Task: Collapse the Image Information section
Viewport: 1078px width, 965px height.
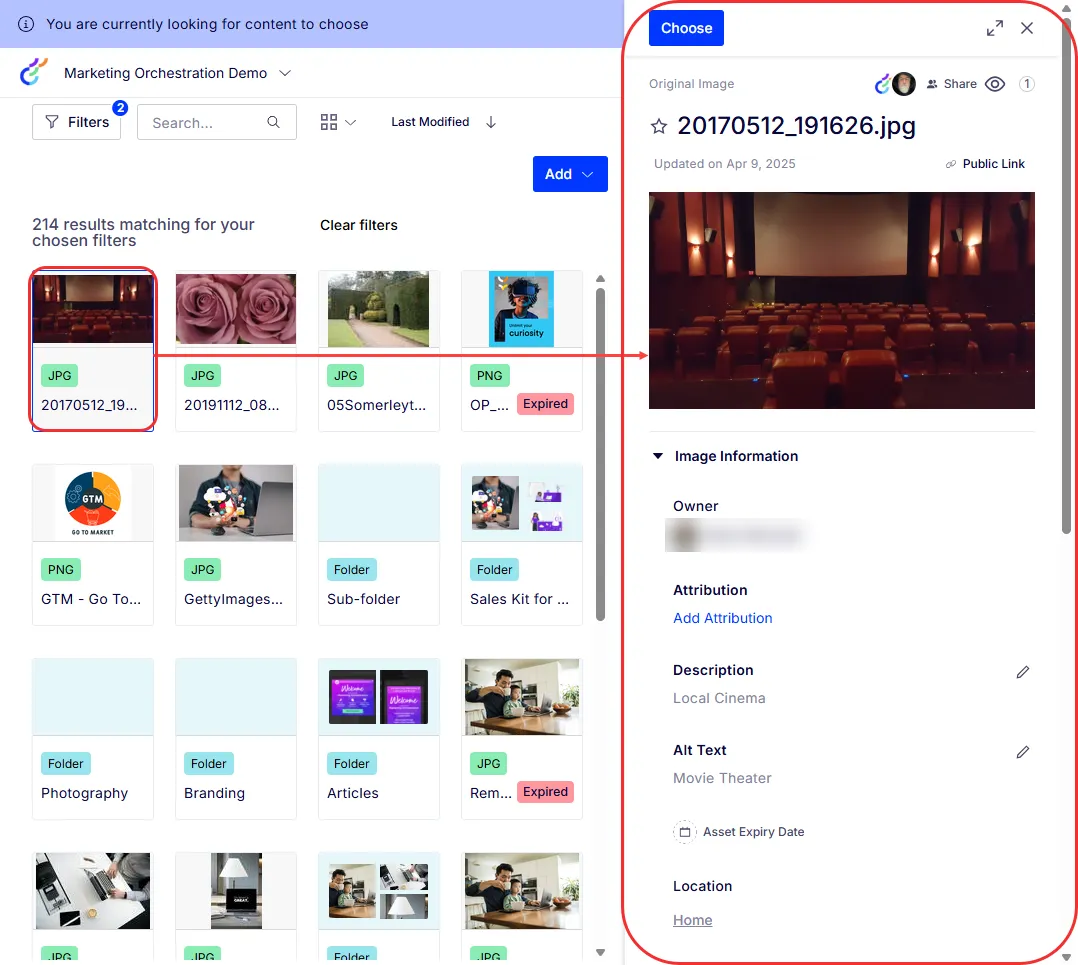Action: [657, 456]
